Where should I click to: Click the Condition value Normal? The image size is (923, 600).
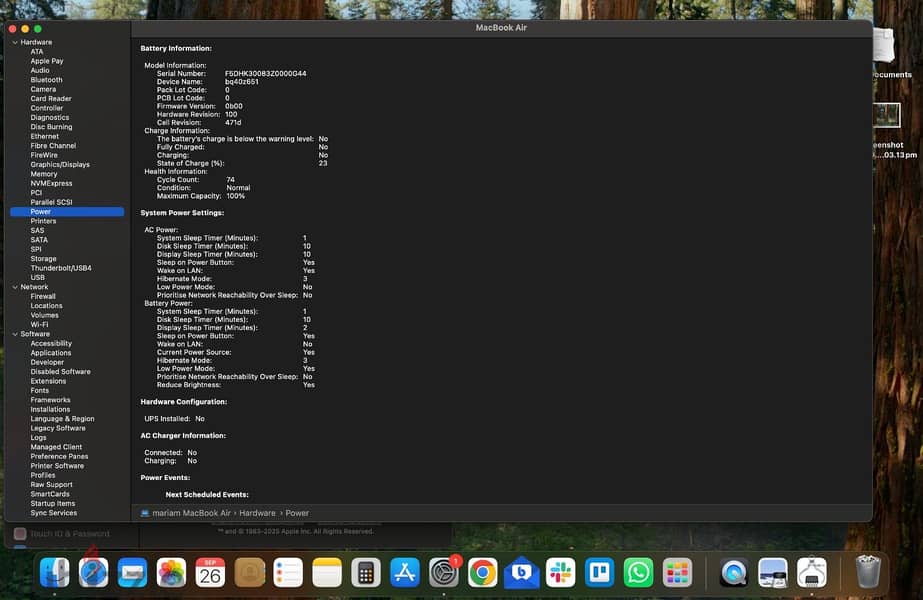(x=238, y=188)
